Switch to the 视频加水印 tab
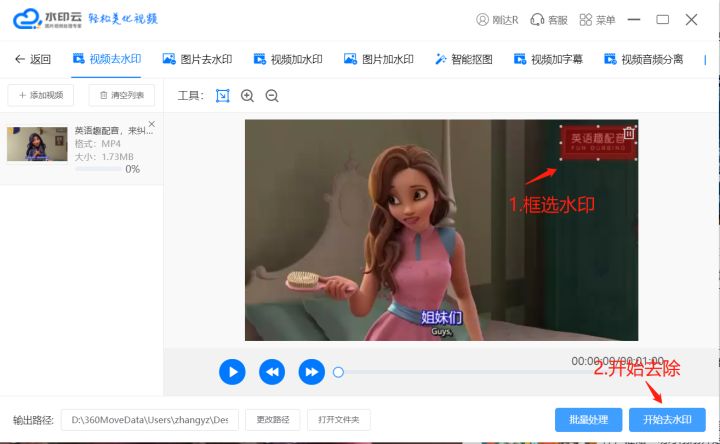Viewport: 720px width, 444px height. 288,59
